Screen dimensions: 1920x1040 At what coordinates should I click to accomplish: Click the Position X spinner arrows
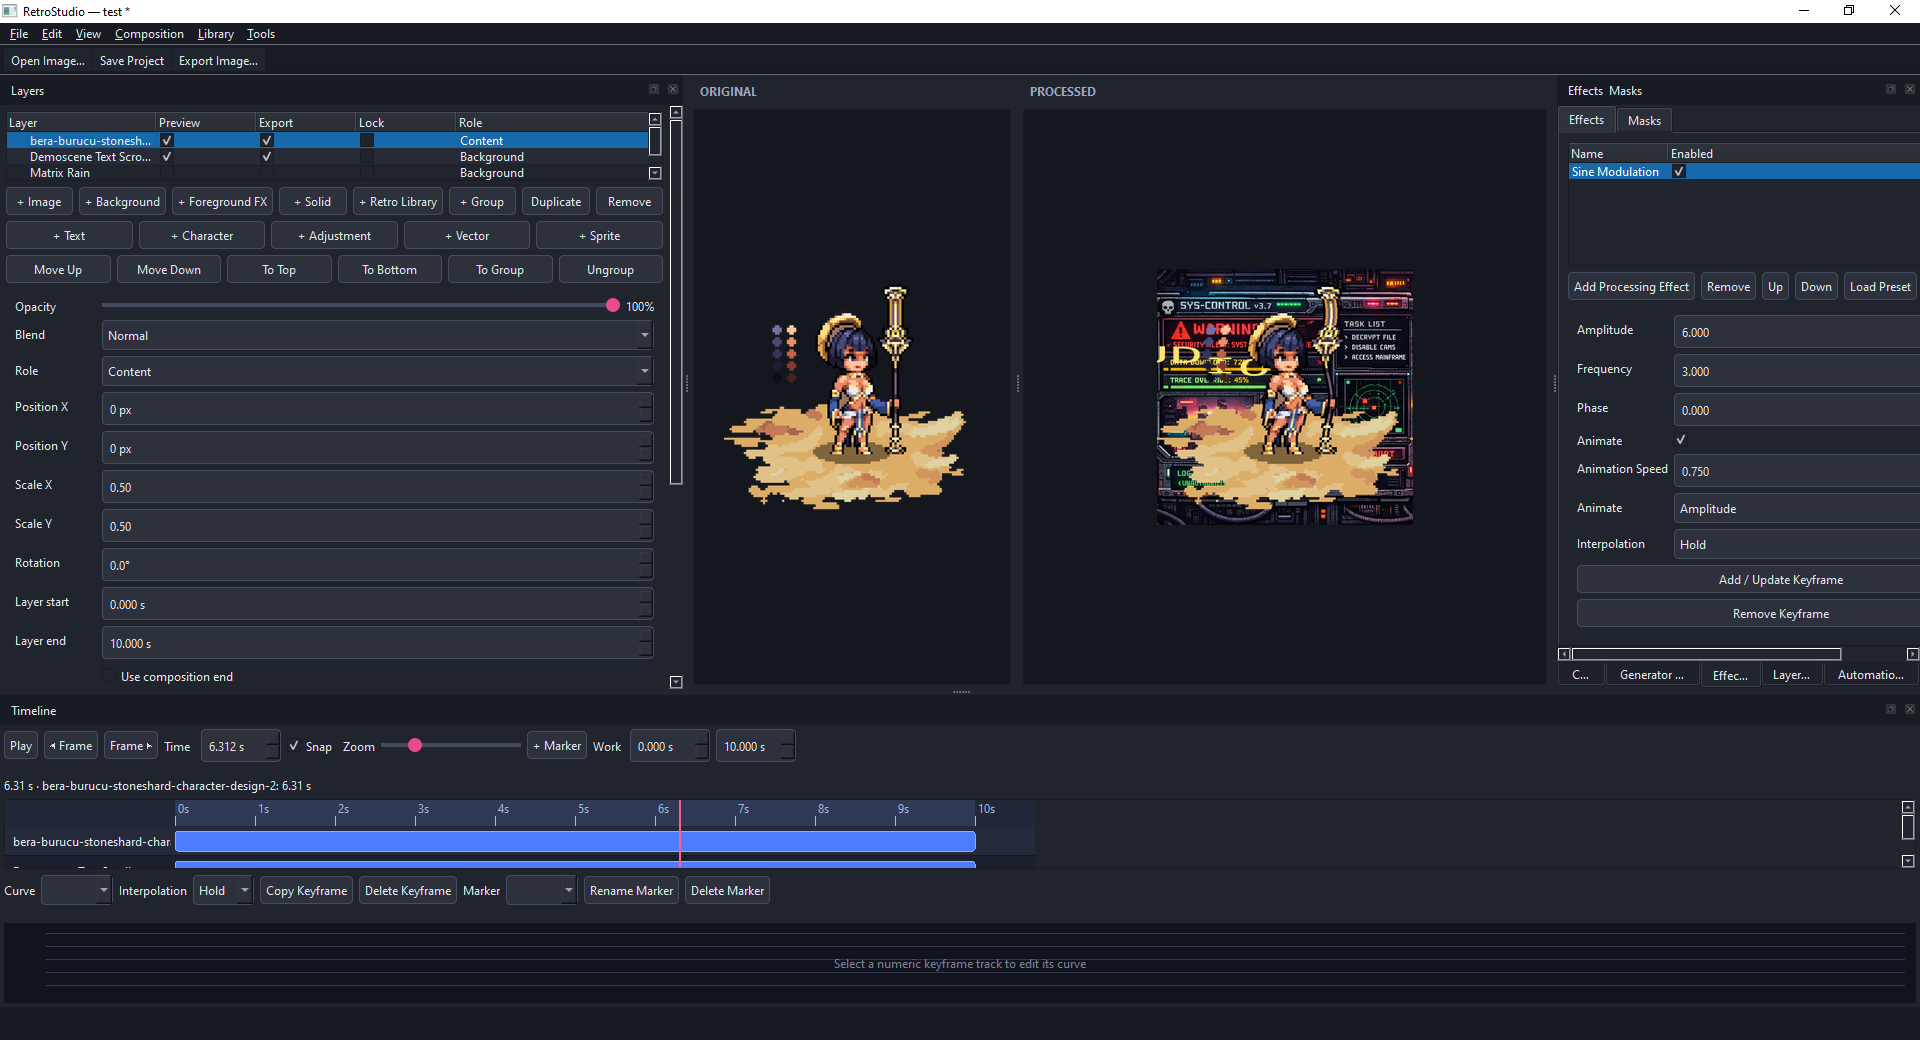pyautogui.click(x=646, y=410)
